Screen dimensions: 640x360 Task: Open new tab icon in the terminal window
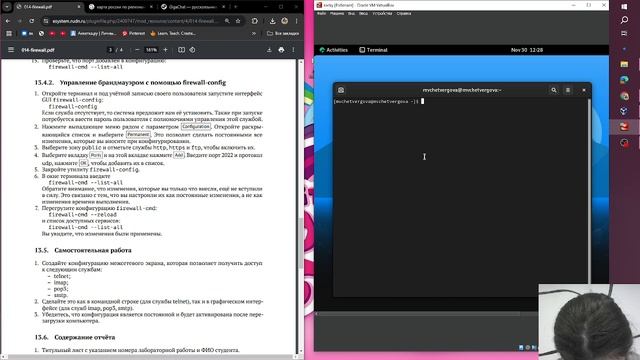[x=341, y=90]
